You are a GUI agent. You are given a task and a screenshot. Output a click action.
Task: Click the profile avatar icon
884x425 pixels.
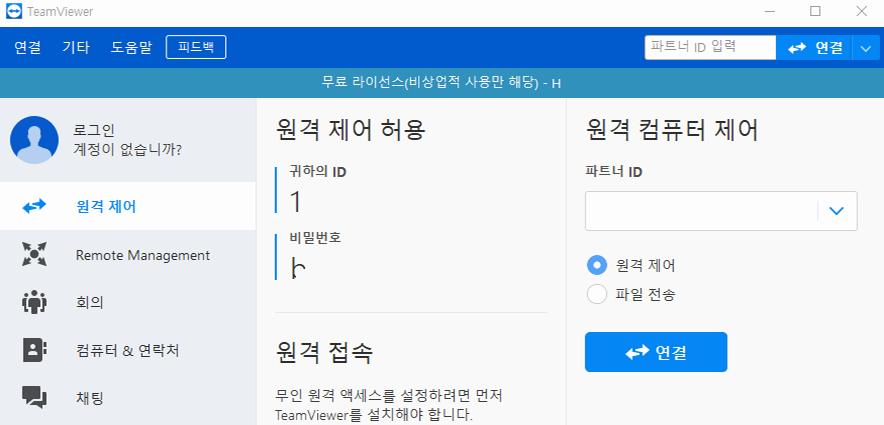coord(34,140)
